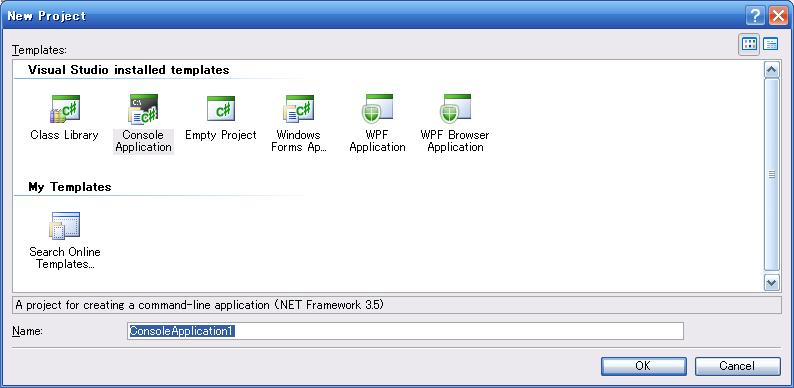Click the templates scrollbar down arrow

point(772,283)
